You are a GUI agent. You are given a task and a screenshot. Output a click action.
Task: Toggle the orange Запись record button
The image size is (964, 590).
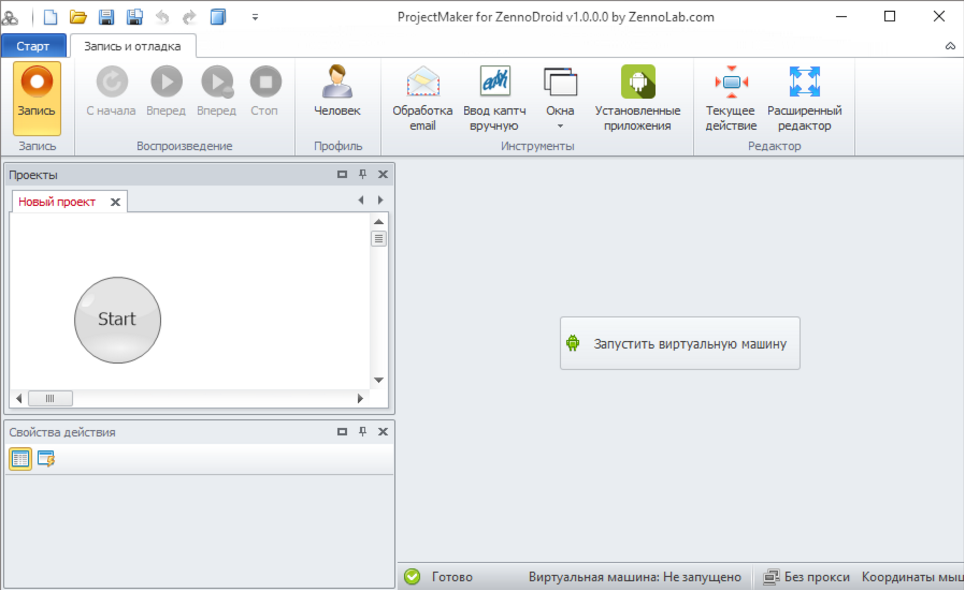click(x=37, y=98)
